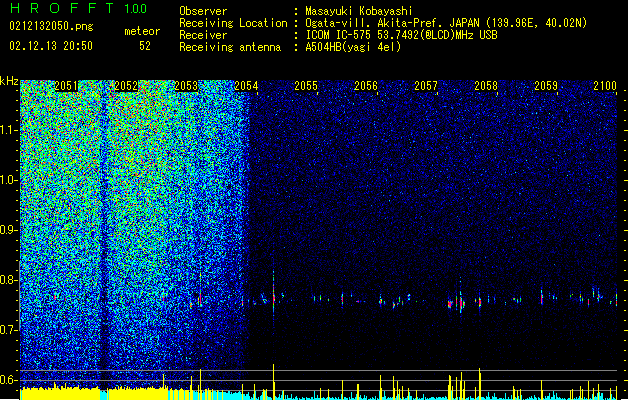Click the 2053 time marker
The width and height of the screenshot is (629, 400).
(x=186, y=86)
